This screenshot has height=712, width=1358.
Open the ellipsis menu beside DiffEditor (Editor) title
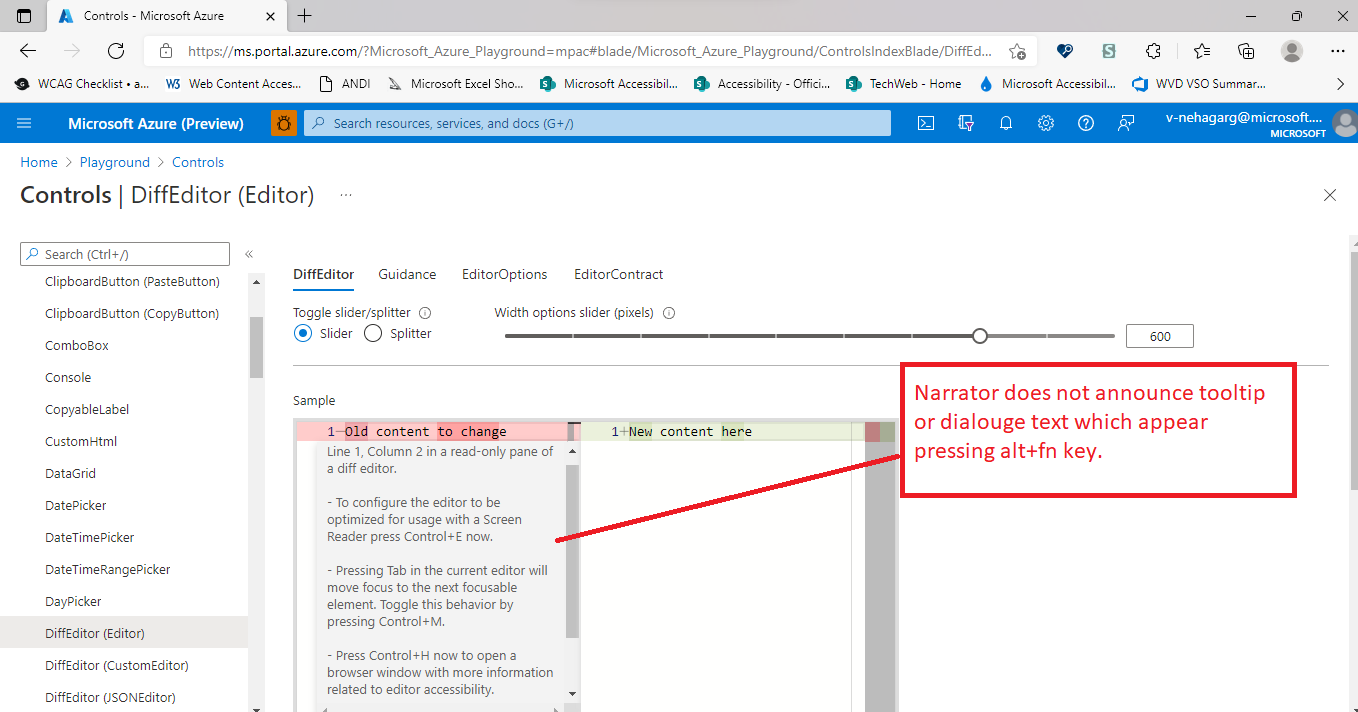345,195
